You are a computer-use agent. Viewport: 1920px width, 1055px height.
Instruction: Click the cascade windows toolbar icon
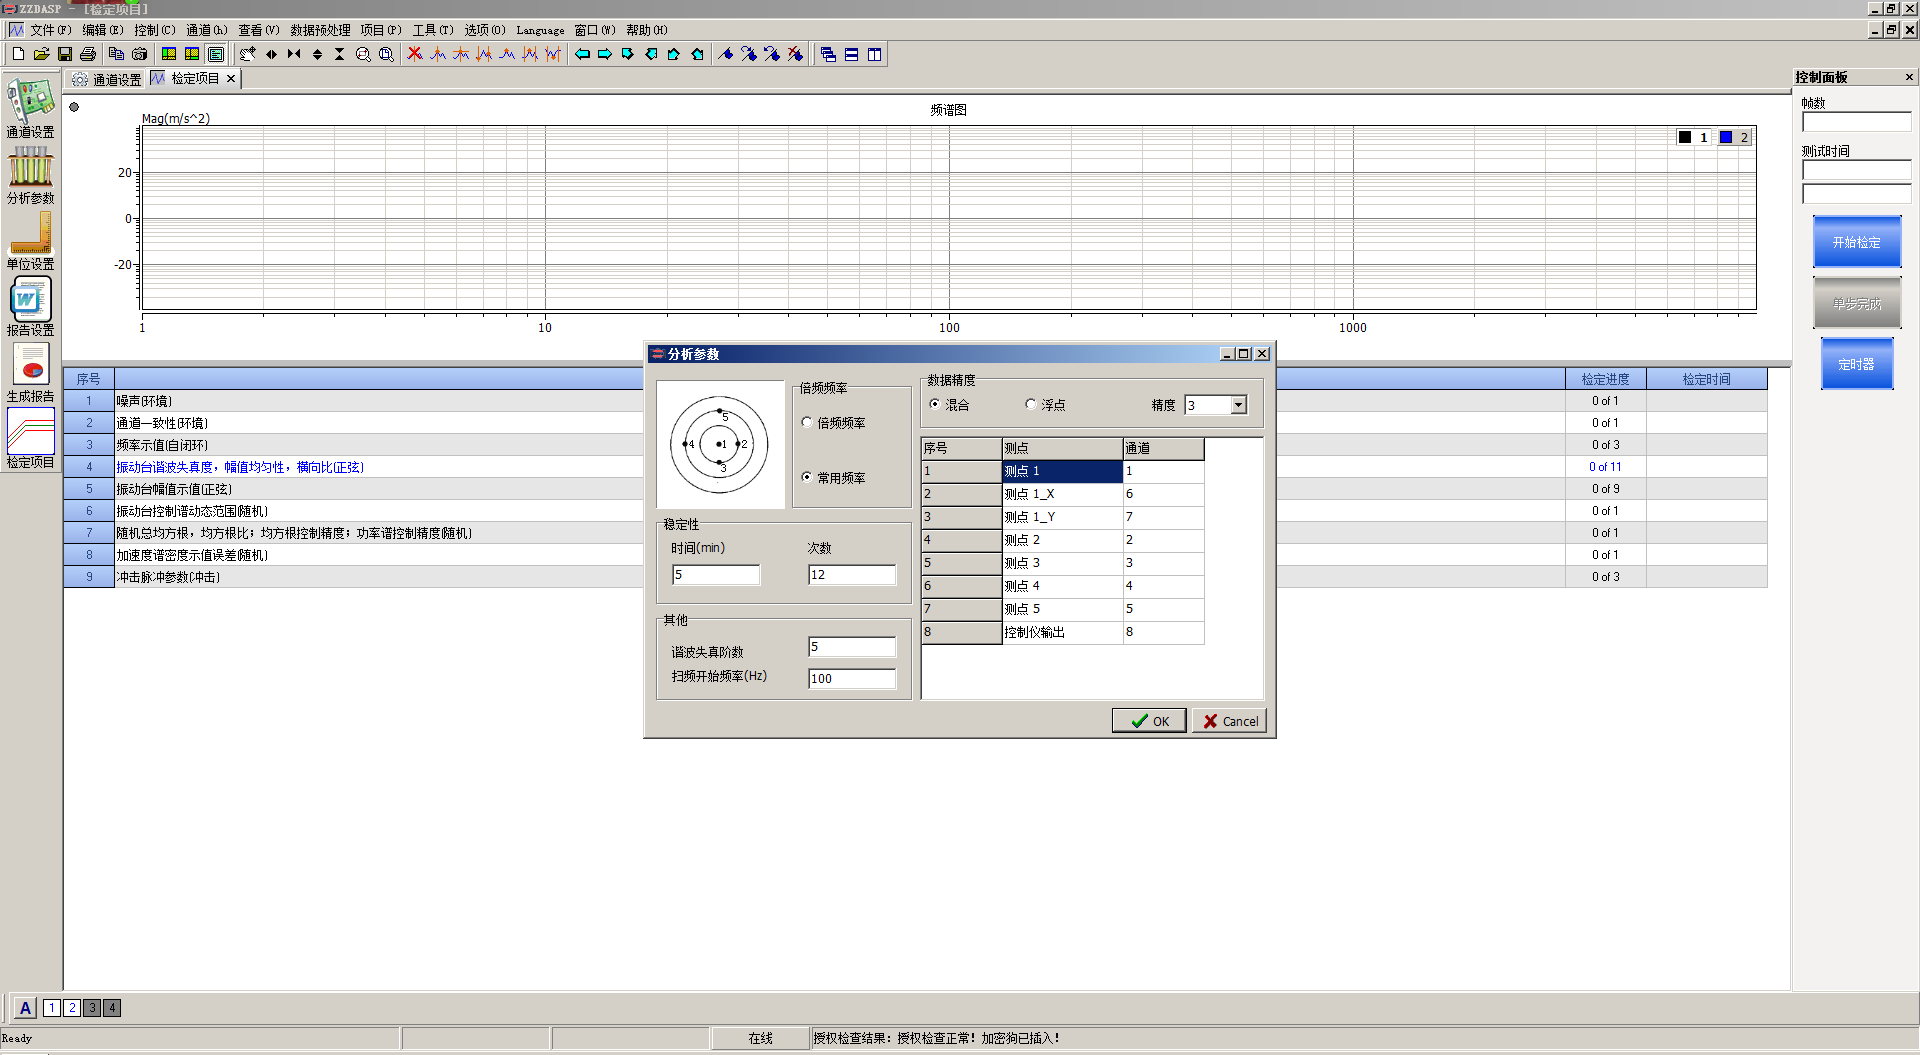pos(828,54)
